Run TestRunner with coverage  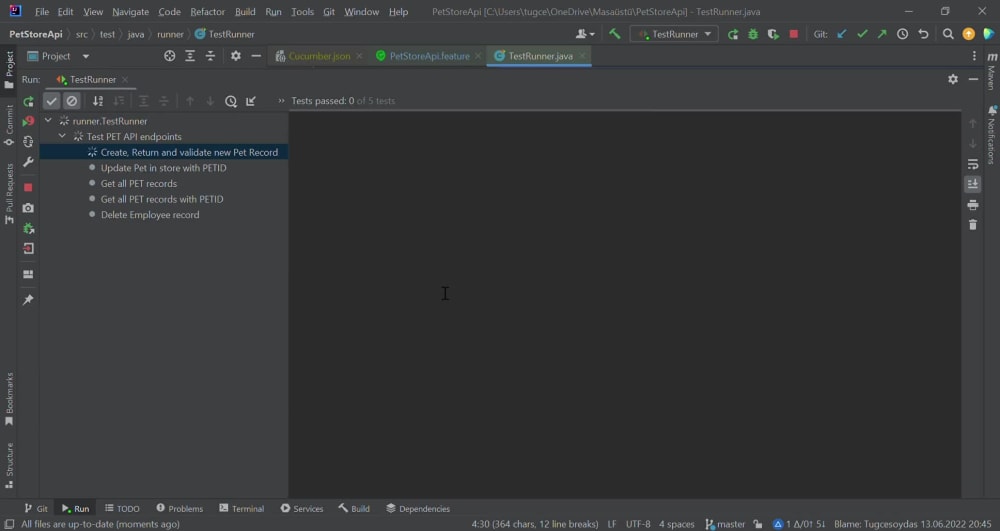(774, 34)
